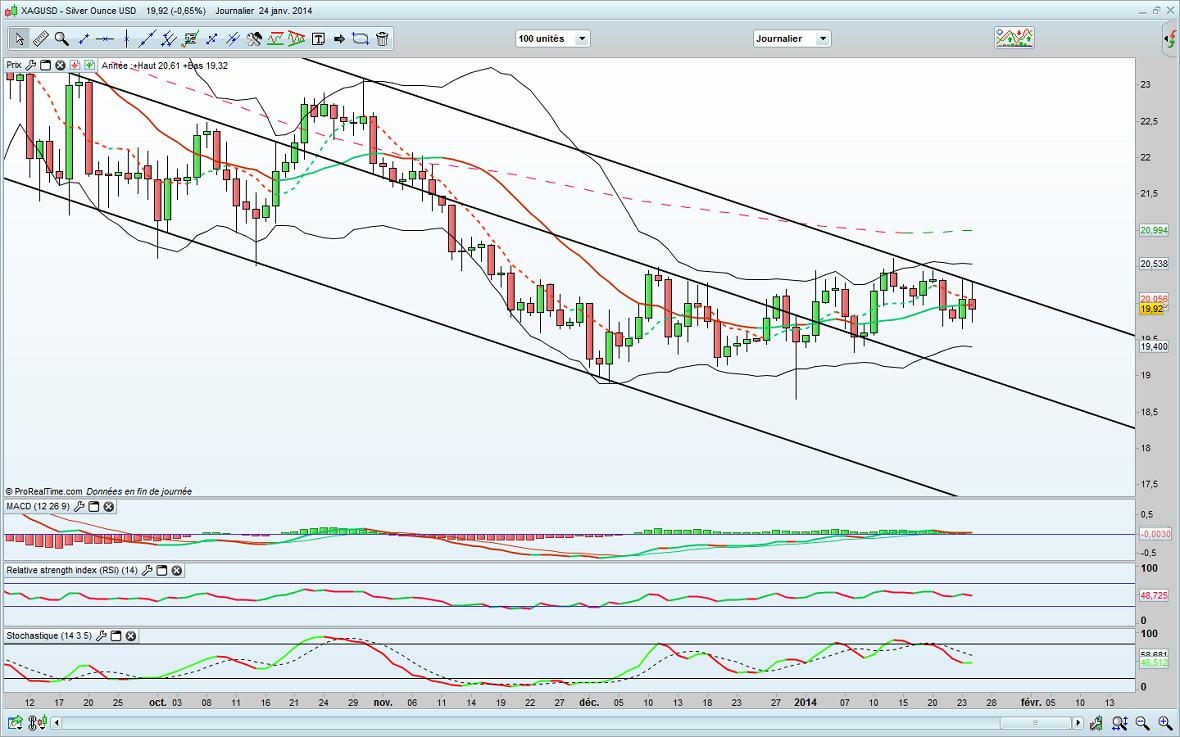Screen dimensions: 1180x737
Task: Choose the text annotation tool
Action: coord(318,39)
